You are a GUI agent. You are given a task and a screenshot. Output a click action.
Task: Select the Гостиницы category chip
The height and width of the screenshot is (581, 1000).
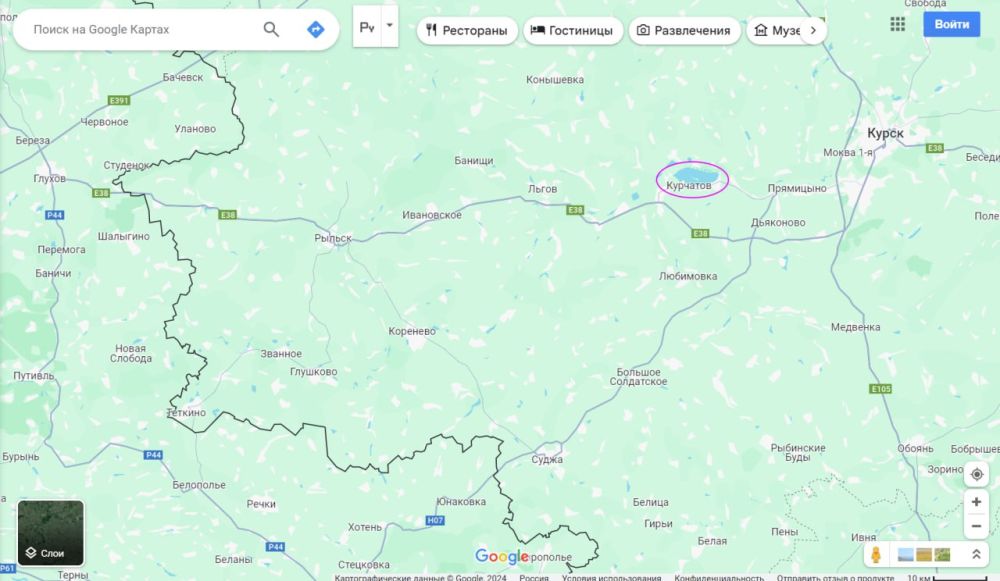573,31
